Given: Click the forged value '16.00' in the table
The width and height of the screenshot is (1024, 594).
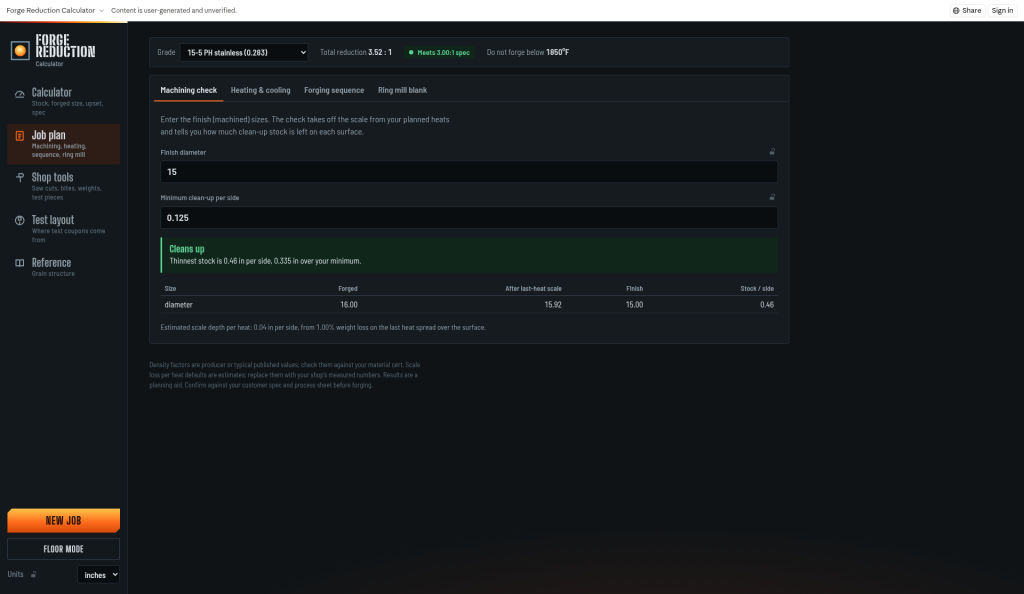Looking at the screenshot, I should tap(349, 305).
